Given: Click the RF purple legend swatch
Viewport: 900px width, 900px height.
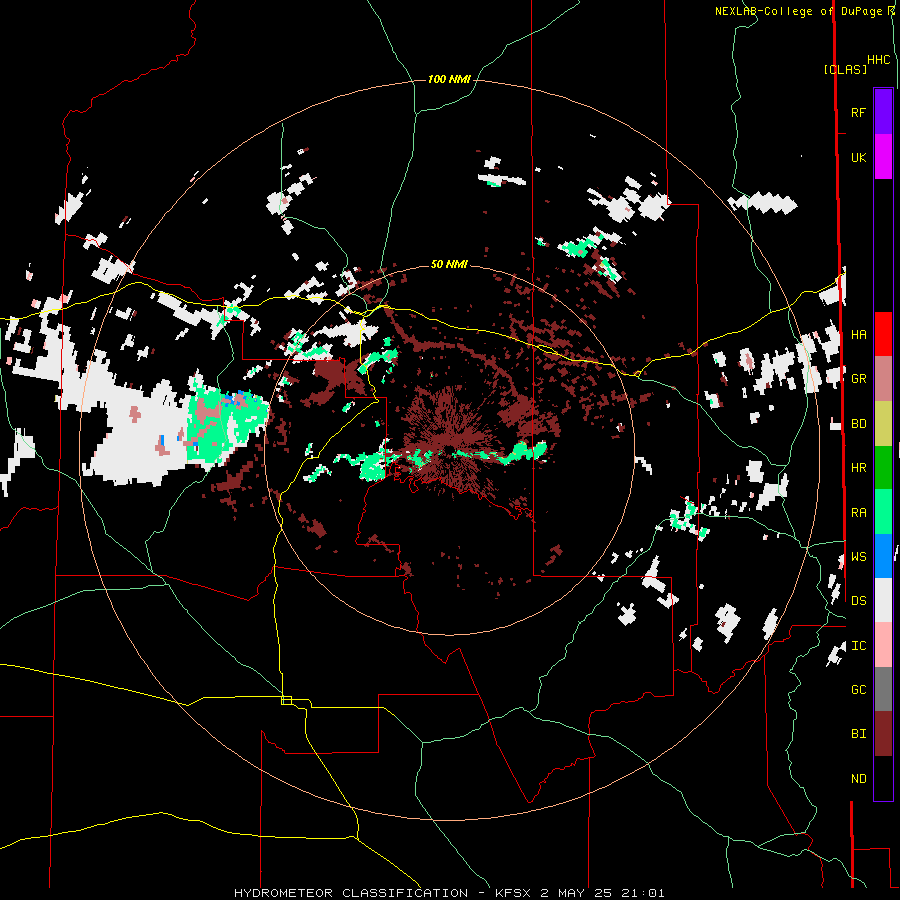Looking at the screenshot, I should (x=883, y=112).
